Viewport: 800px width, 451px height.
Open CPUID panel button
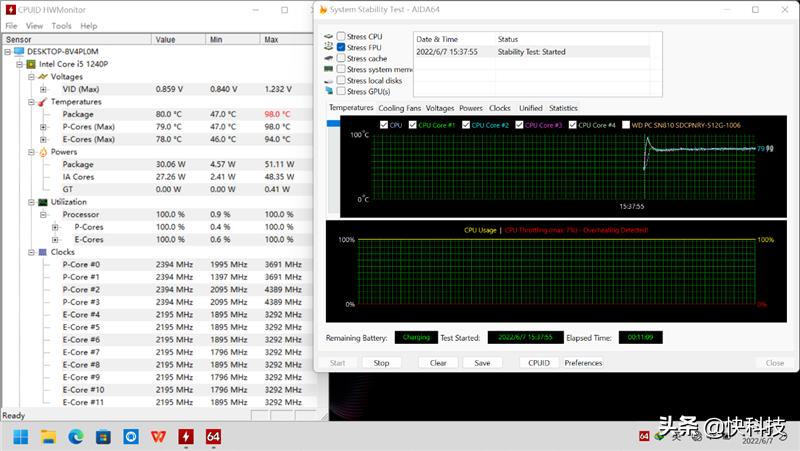539,363
